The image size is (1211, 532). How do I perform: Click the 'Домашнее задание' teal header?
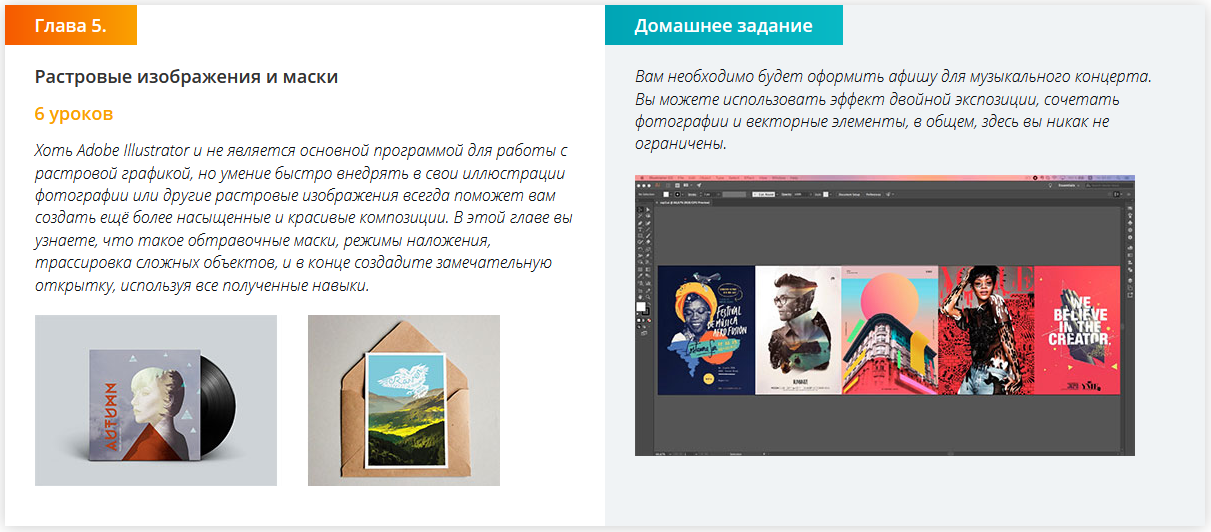click(723, 26)
